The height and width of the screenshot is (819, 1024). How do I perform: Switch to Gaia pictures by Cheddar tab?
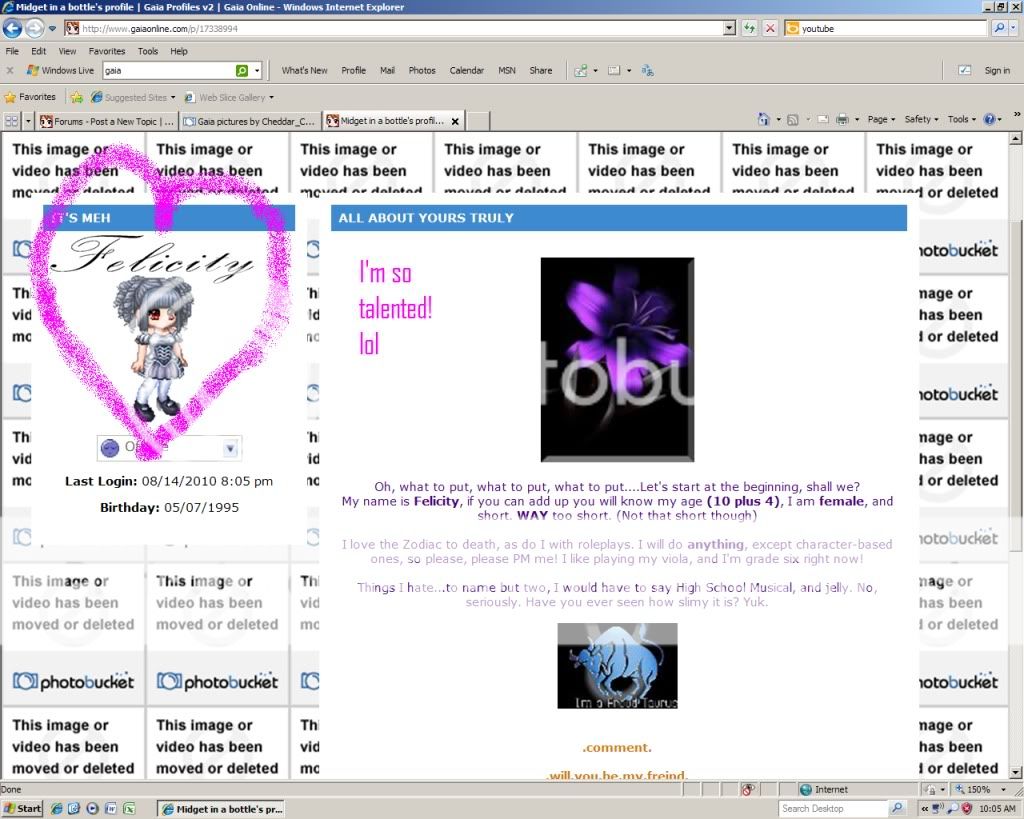[x=249, y=121]
